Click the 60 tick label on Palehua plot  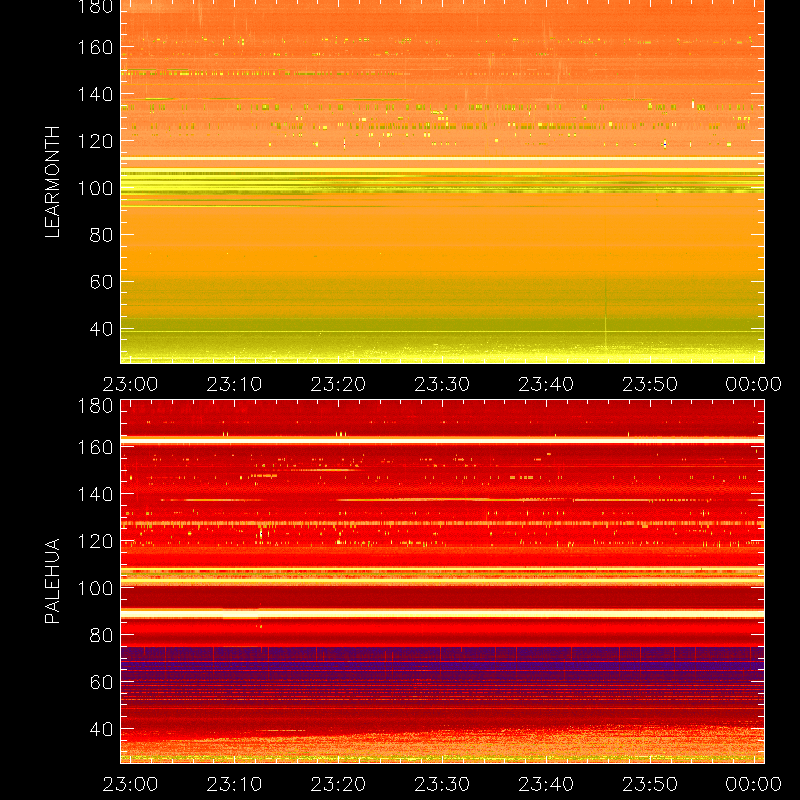pos(101,682)
